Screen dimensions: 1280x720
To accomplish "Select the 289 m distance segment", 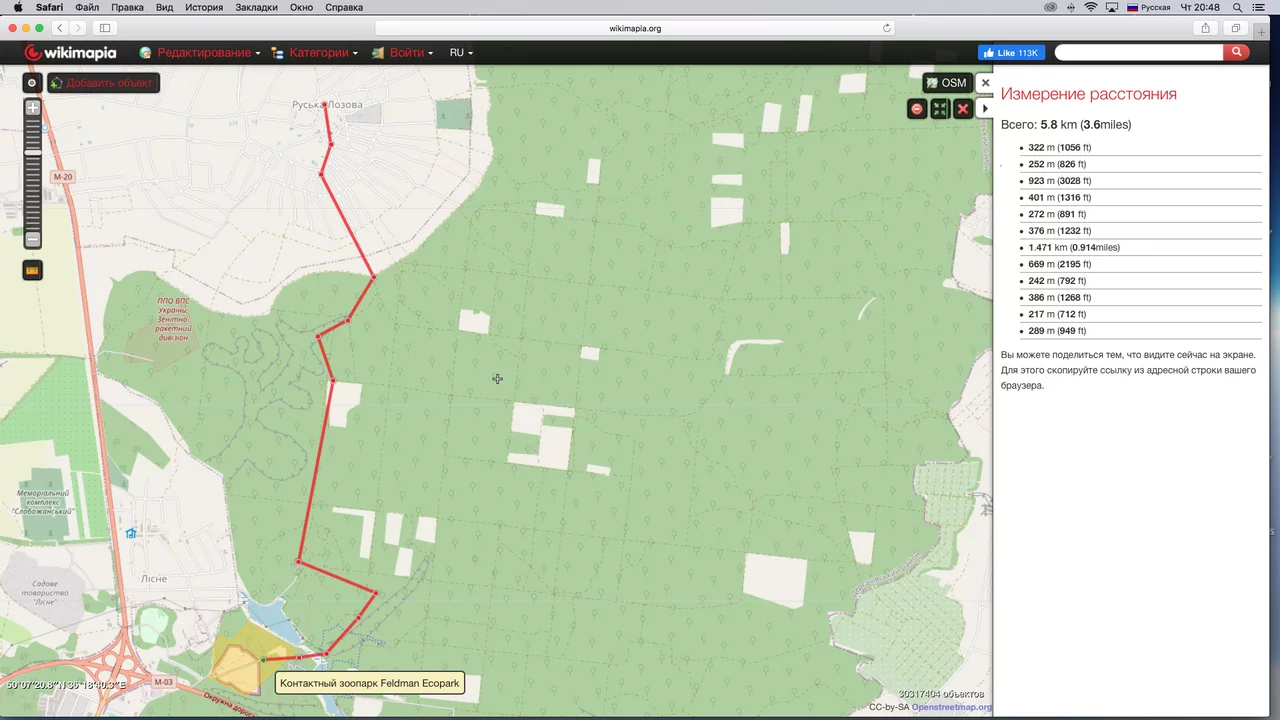I will (x=1140, y=331).
